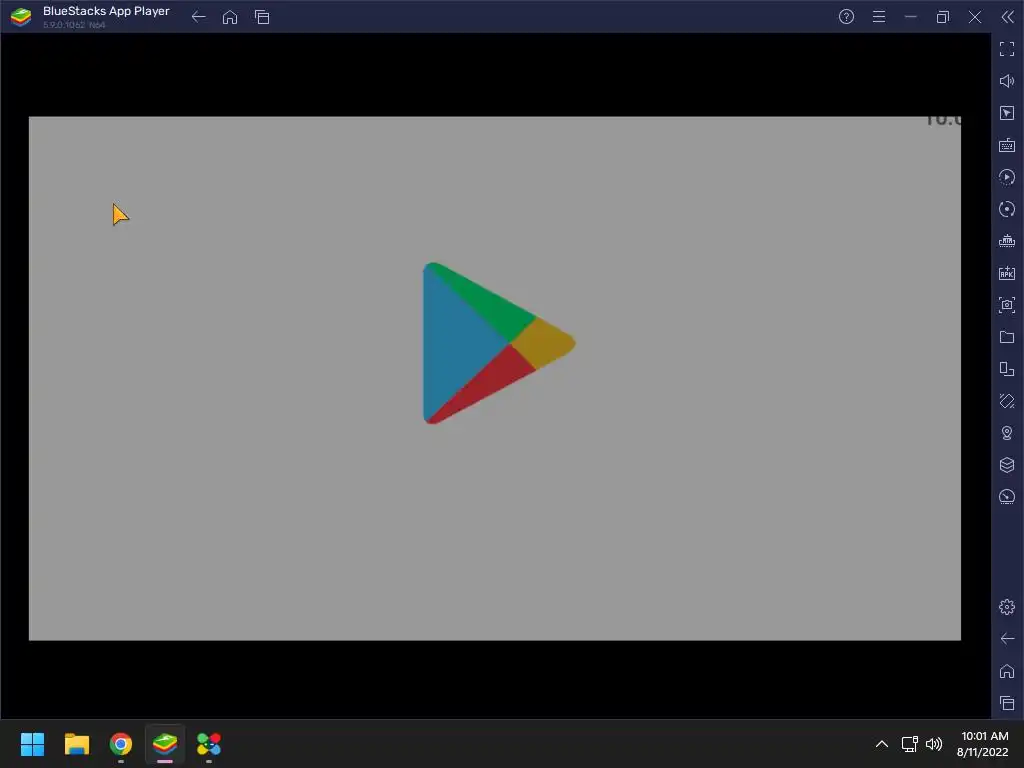Click the rotate screen icon
The width and height of the screenshot is (1024, 768).
click(x=1007, y=369)
